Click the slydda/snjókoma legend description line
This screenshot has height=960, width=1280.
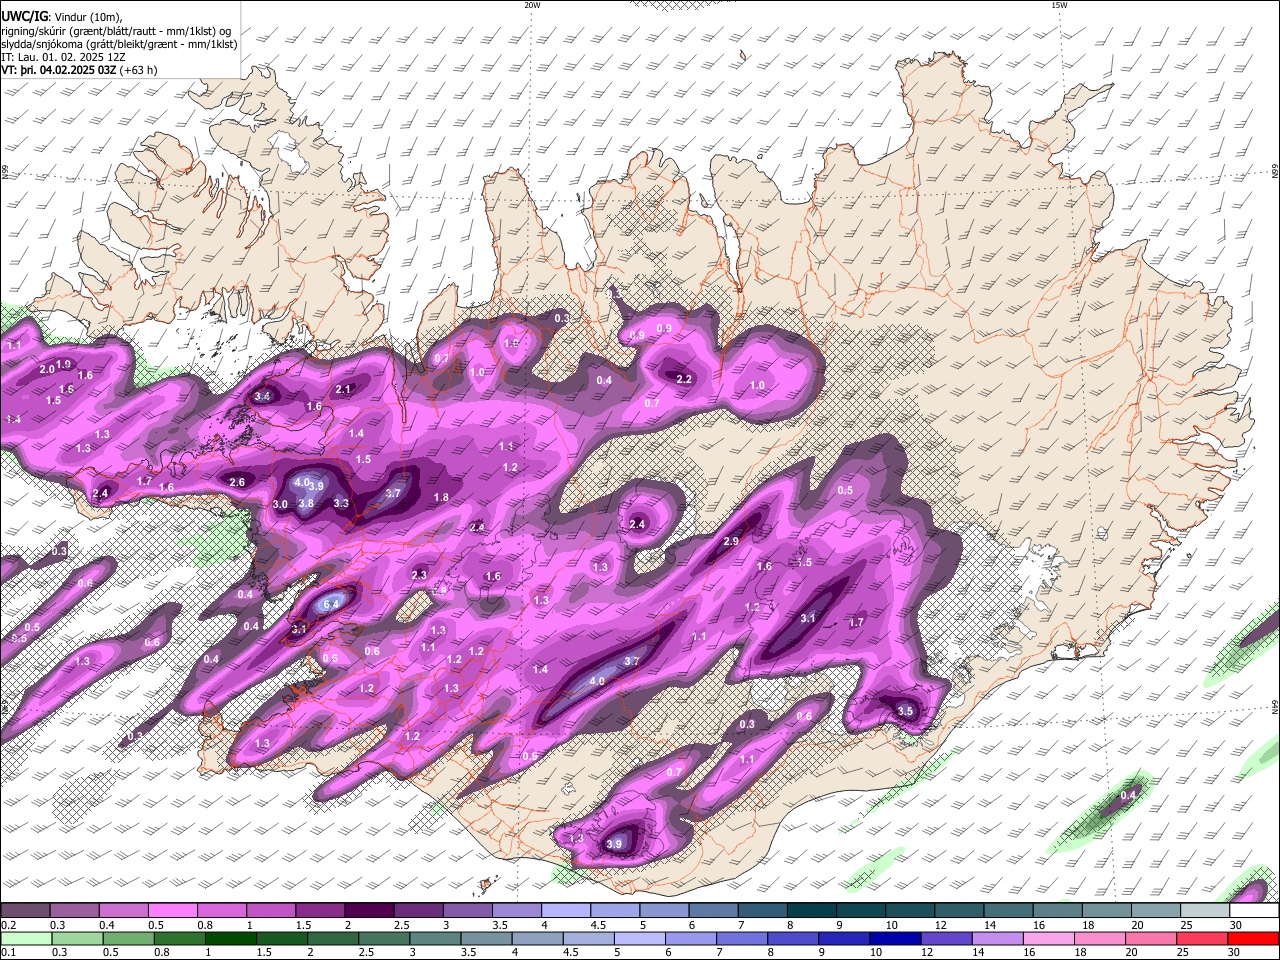point(119,44)
